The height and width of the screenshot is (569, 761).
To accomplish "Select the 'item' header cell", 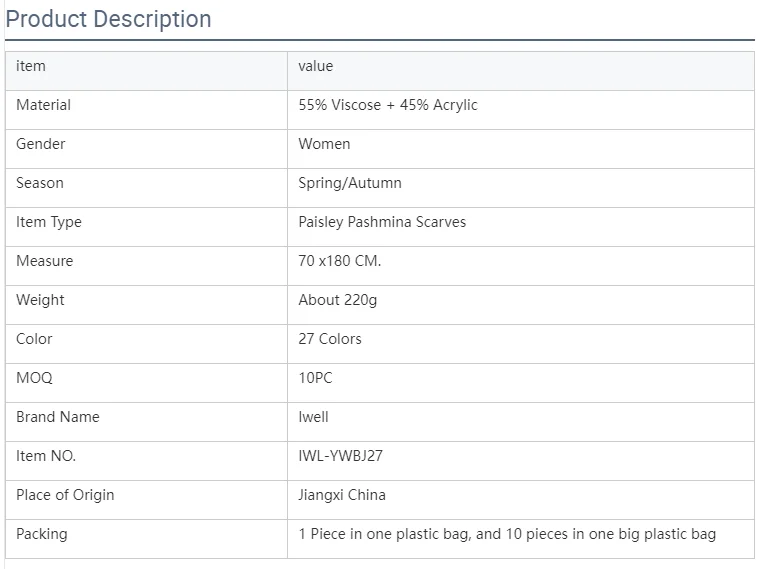I will pos(31,66).
